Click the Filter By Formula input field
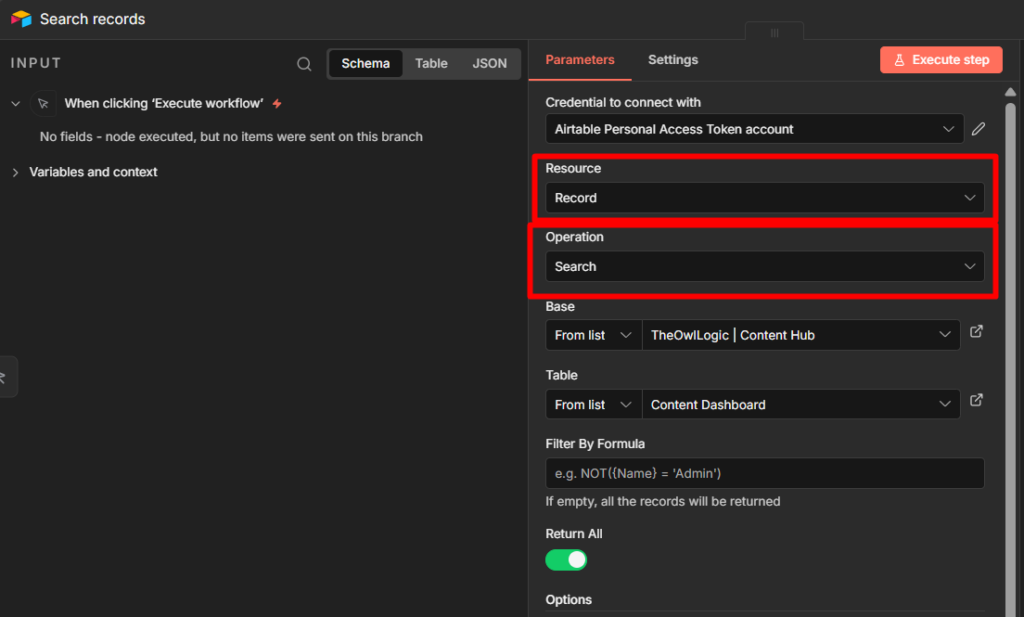Screen dimensions: 1024x617 tap(764, 473)
